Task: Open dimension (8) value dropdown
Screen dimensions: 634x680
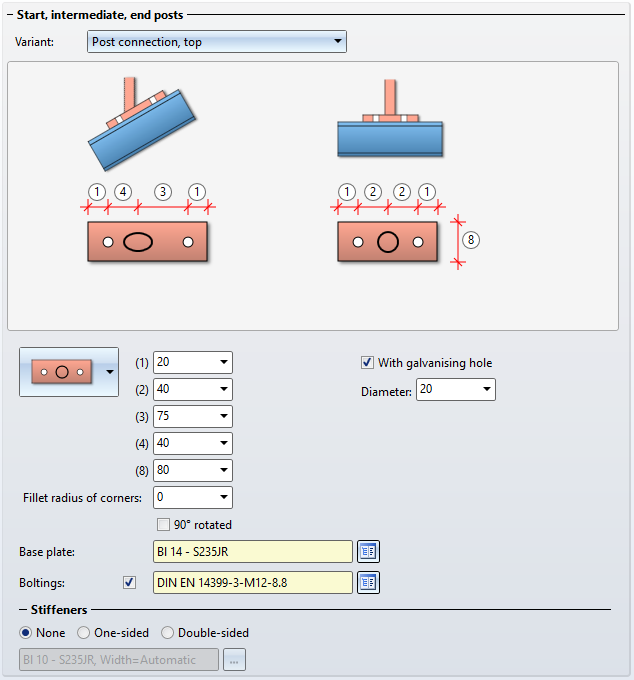Action: pyautogui.click(x=224, y=471)
